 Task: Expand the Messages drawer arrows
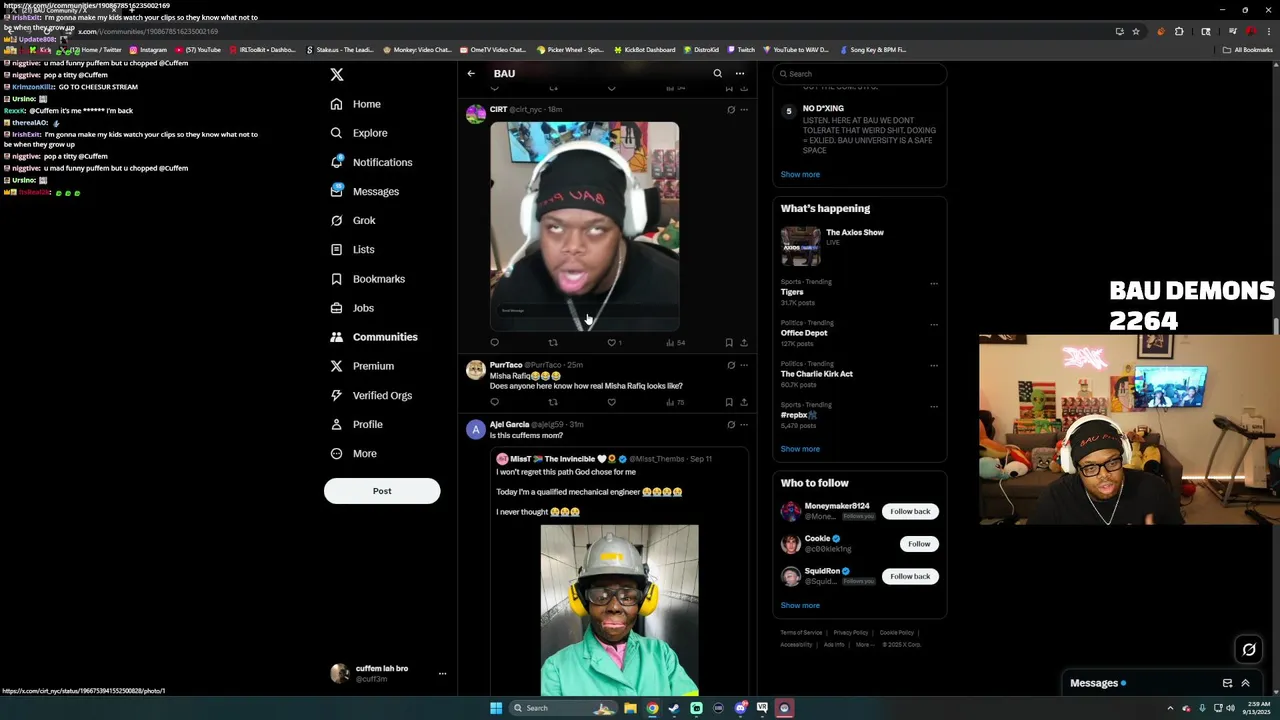click(1245, 684)
